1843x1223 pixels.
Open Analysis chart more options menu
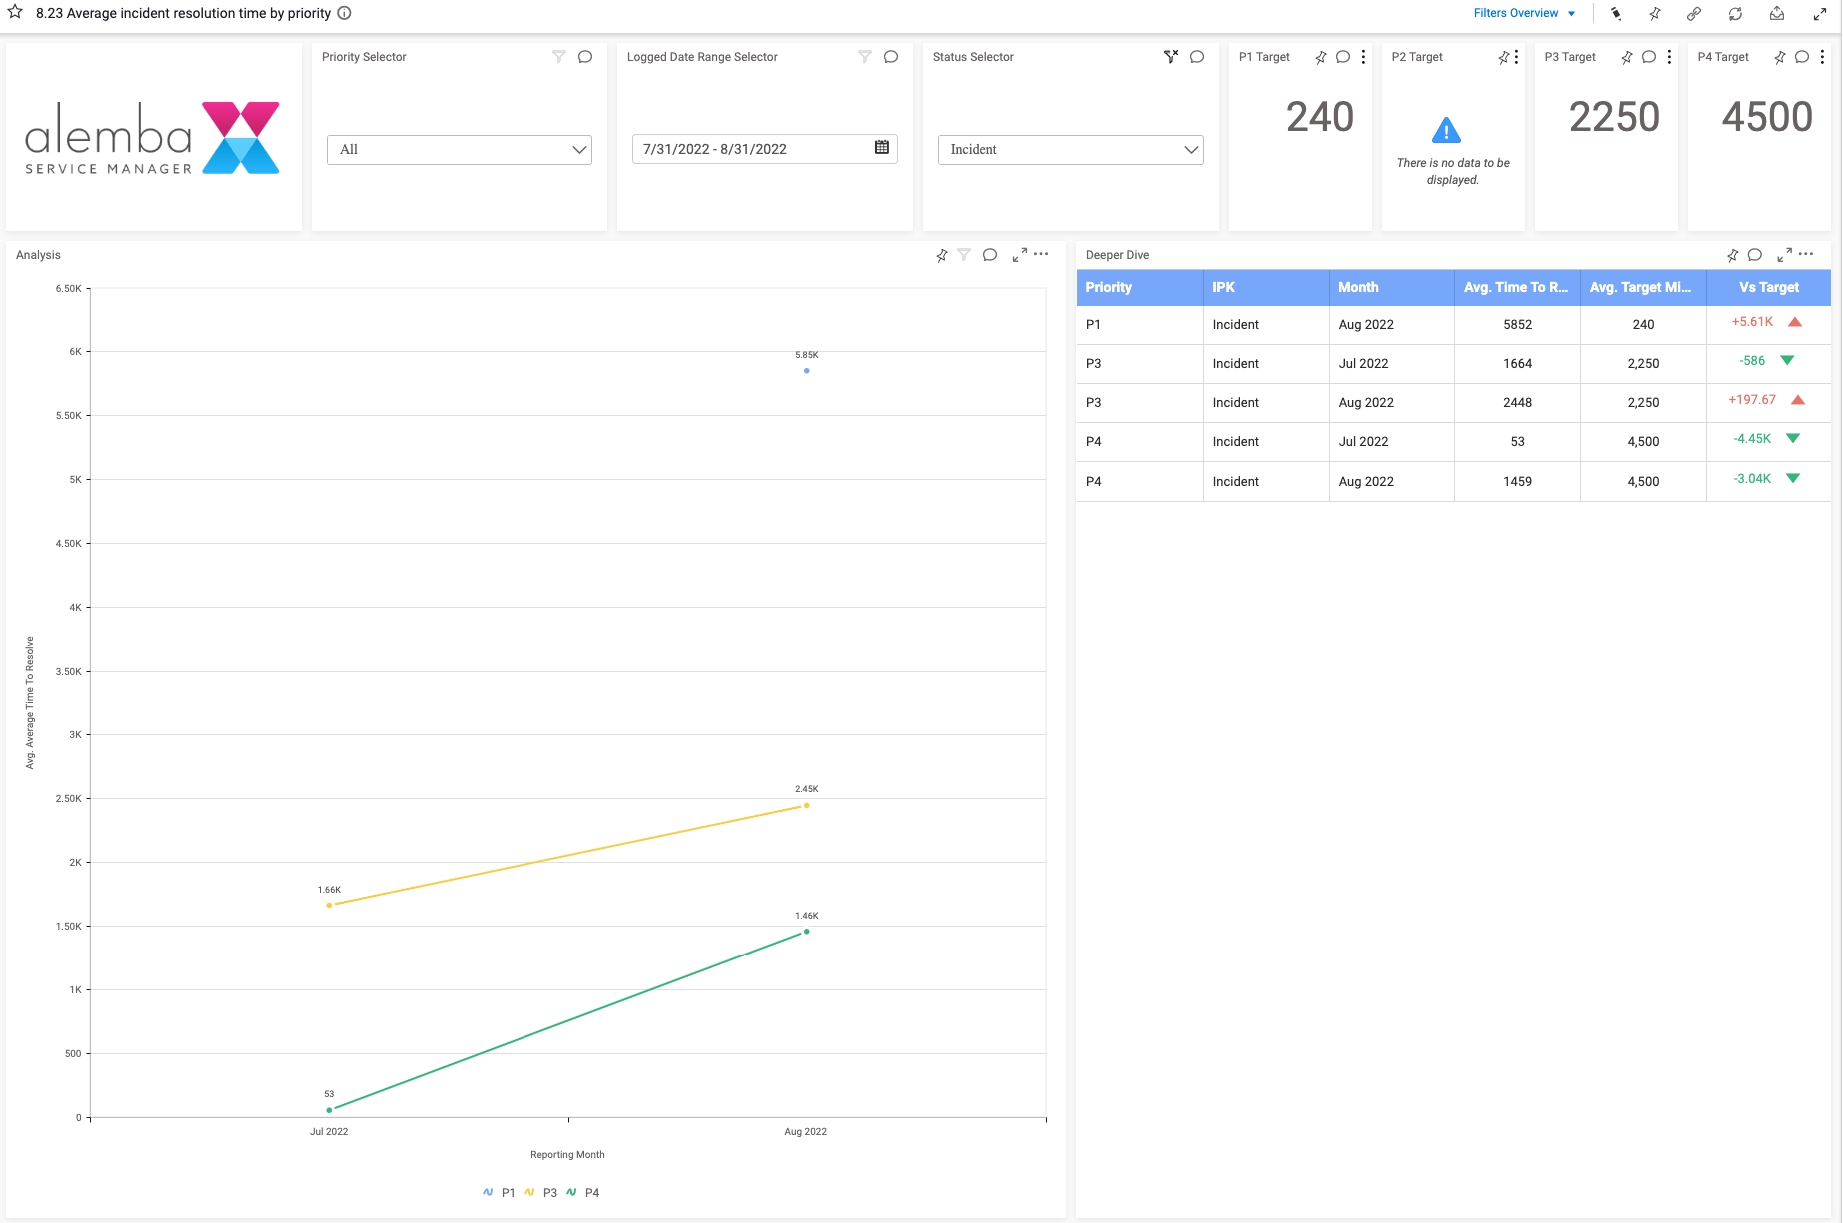click(1041, 254)
